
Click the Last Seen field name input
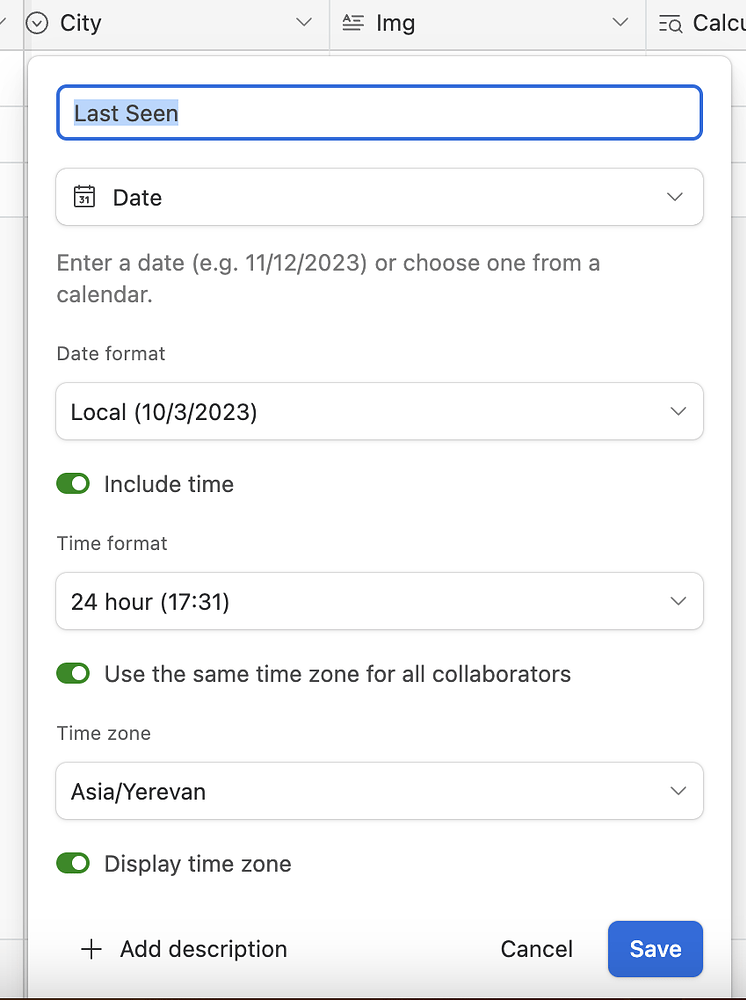pos(379,112)
